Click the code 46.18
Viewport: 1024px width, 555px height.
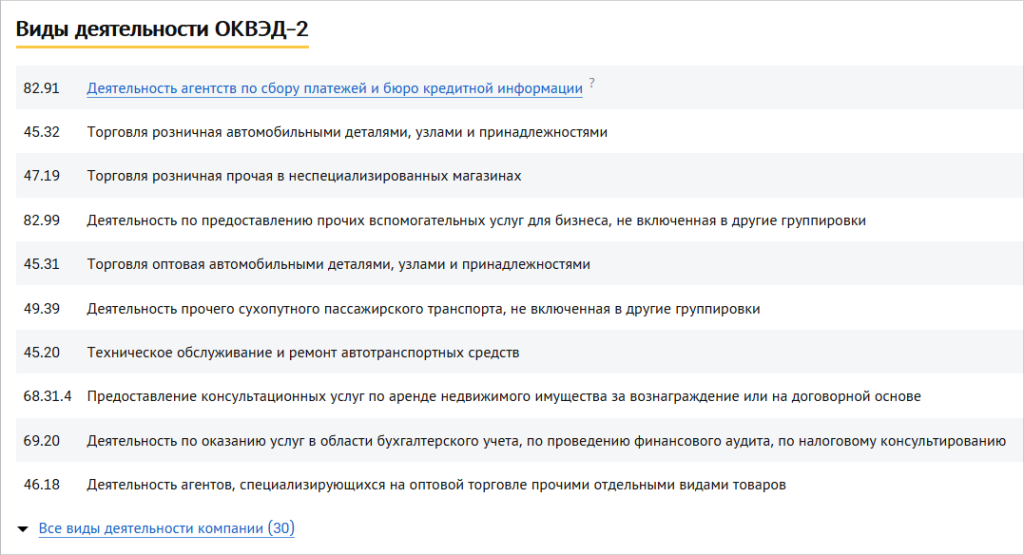point(42,485)
